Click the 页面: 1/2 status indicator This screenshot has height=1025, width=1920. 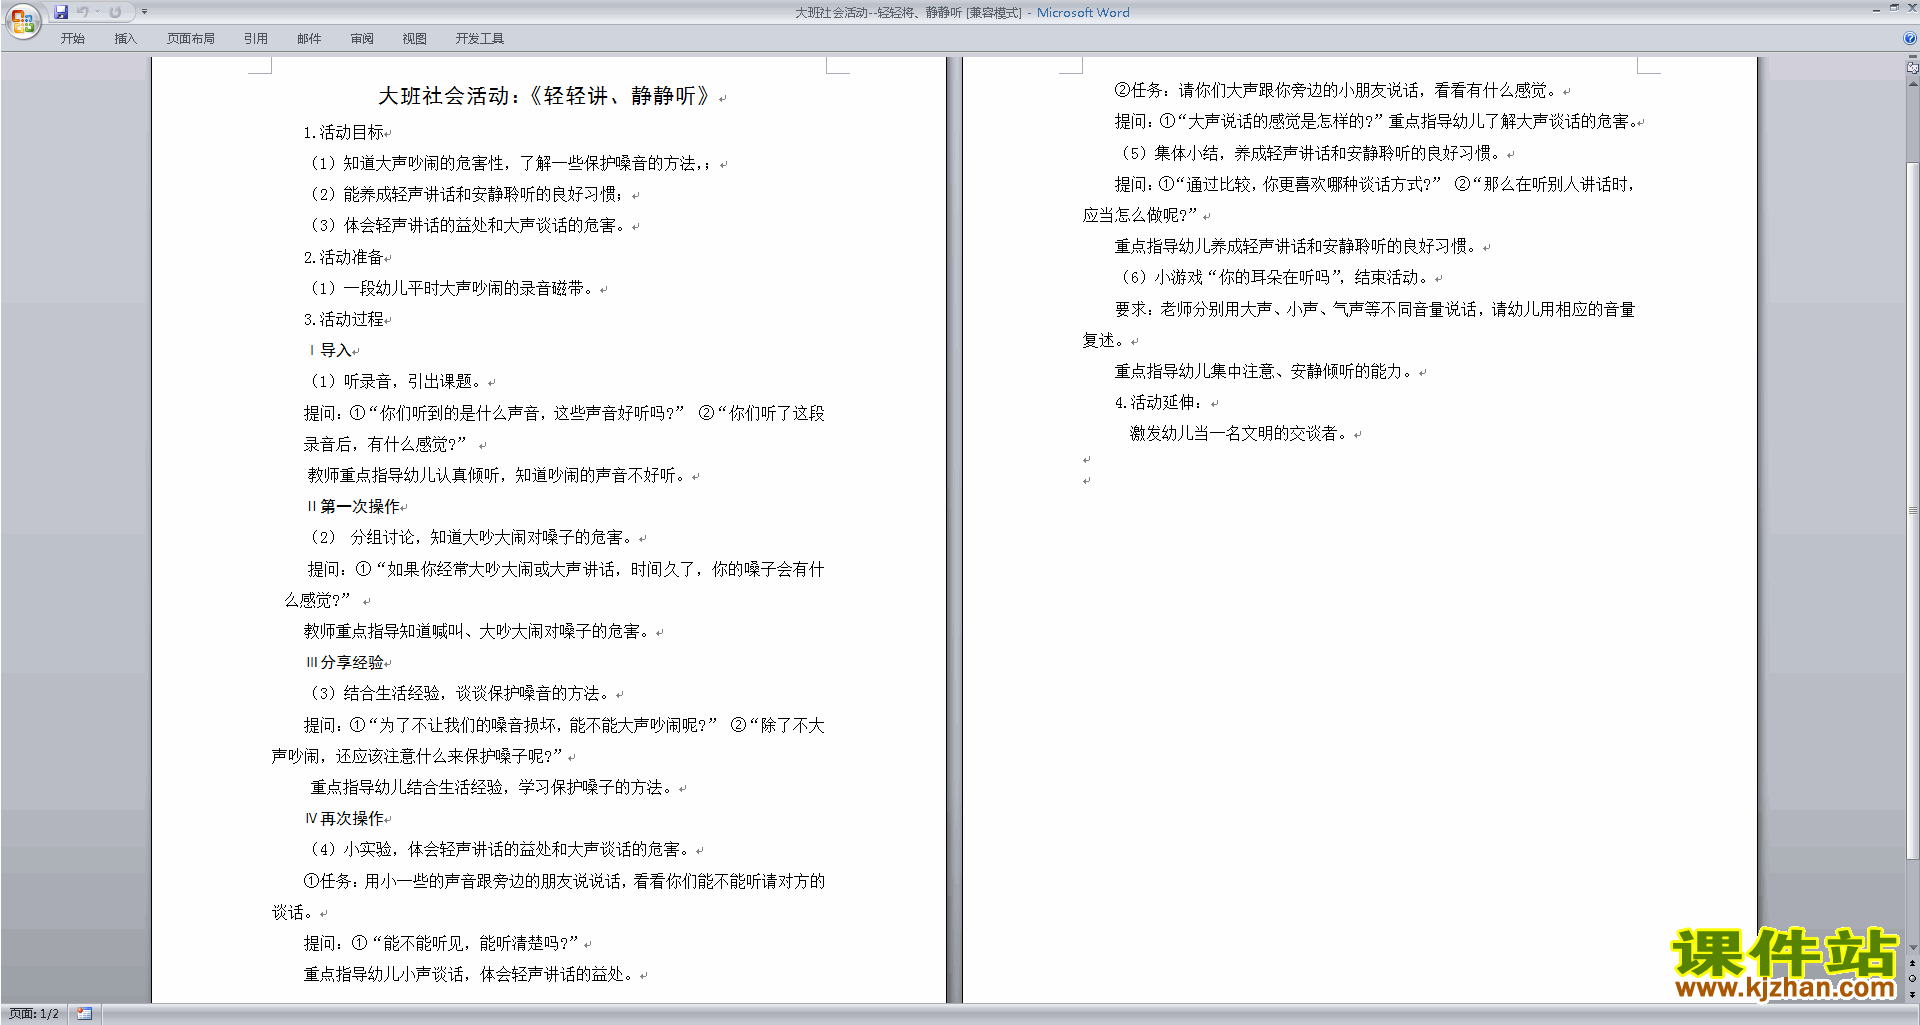tap(34, 1014)
